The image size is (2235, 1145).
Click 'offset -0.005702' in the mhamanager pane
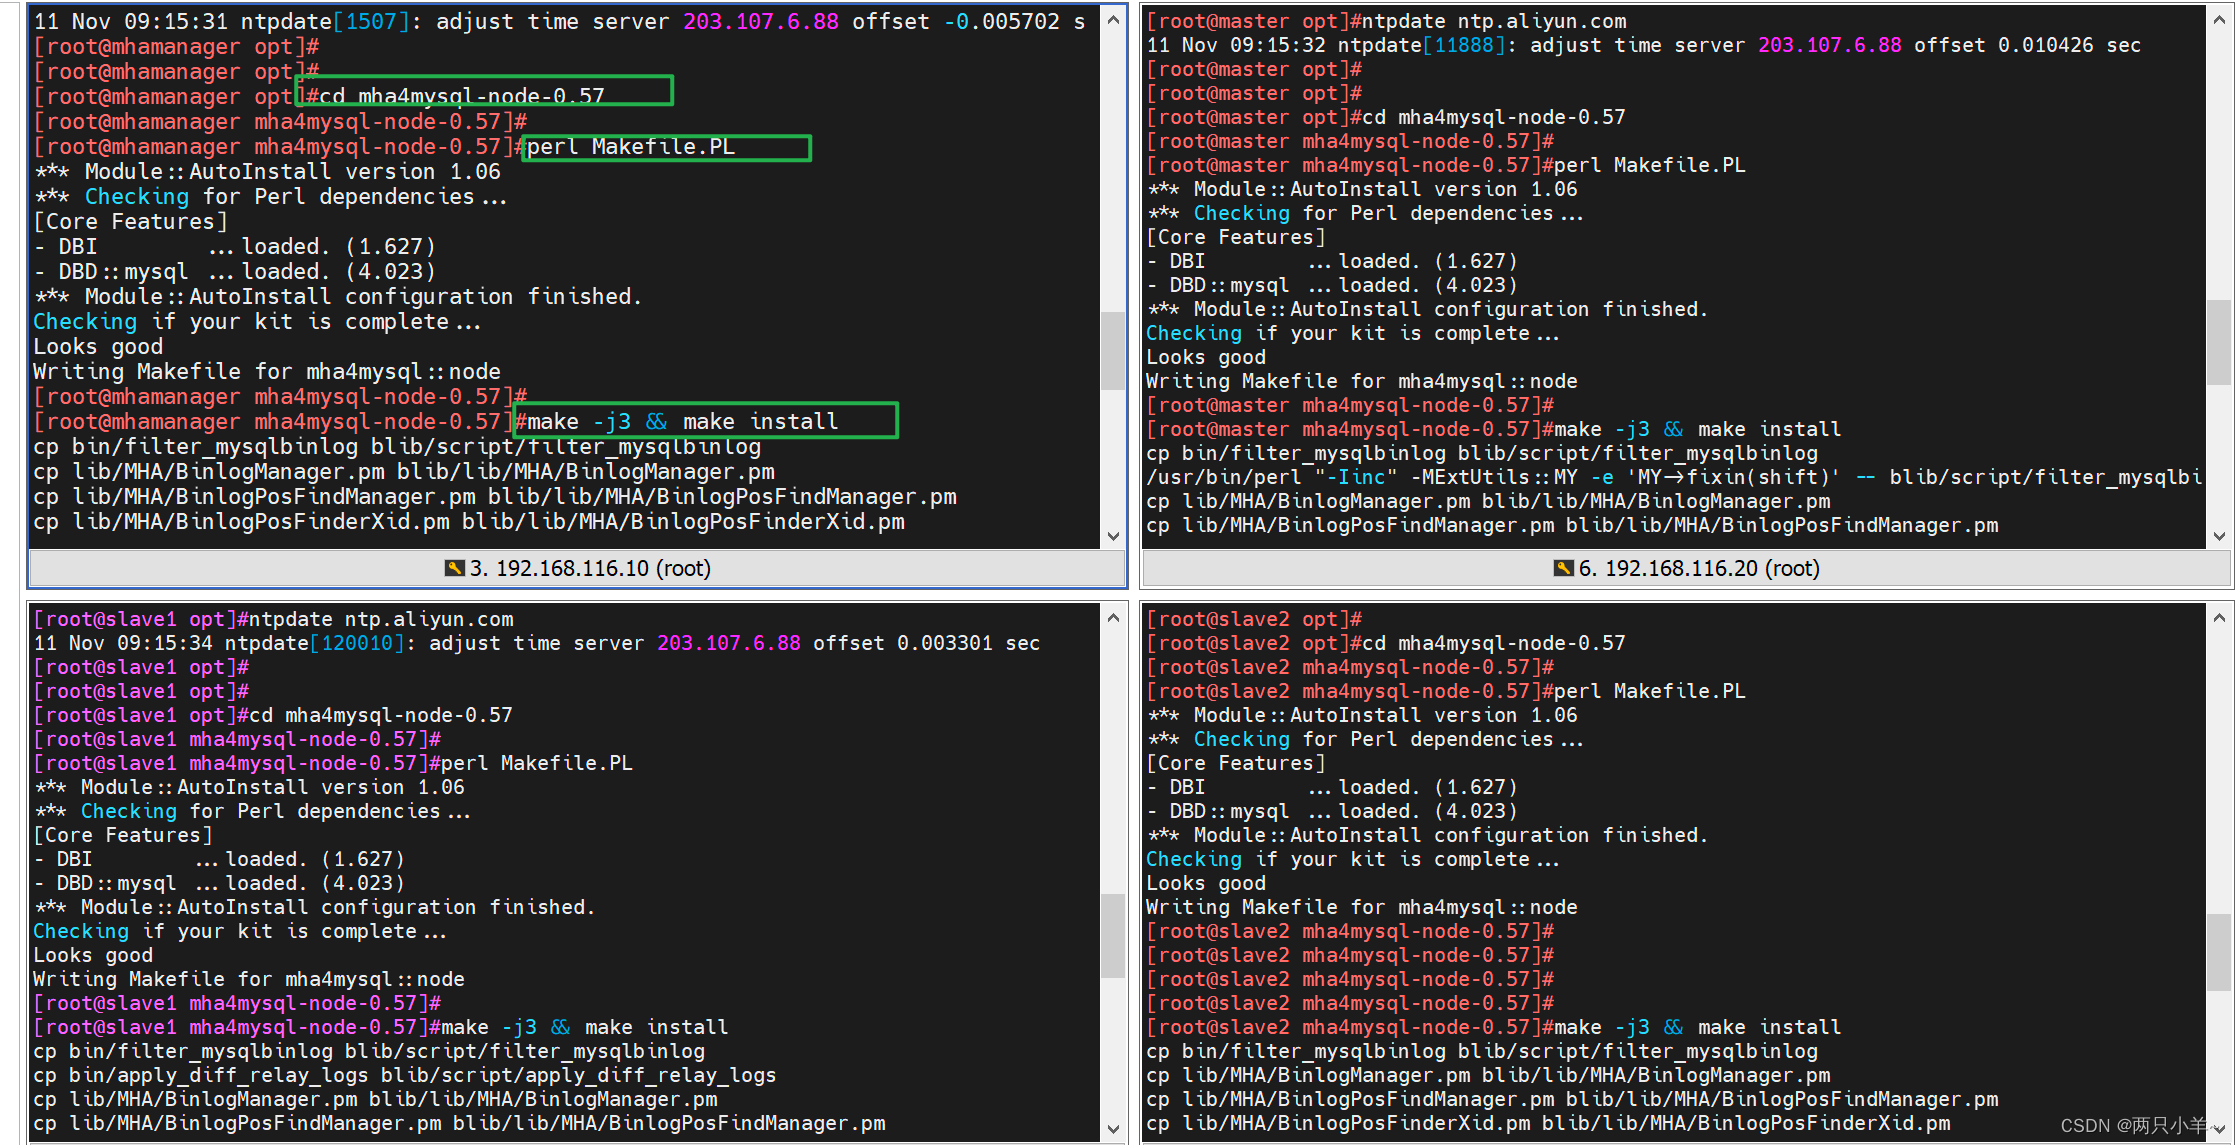956,21
